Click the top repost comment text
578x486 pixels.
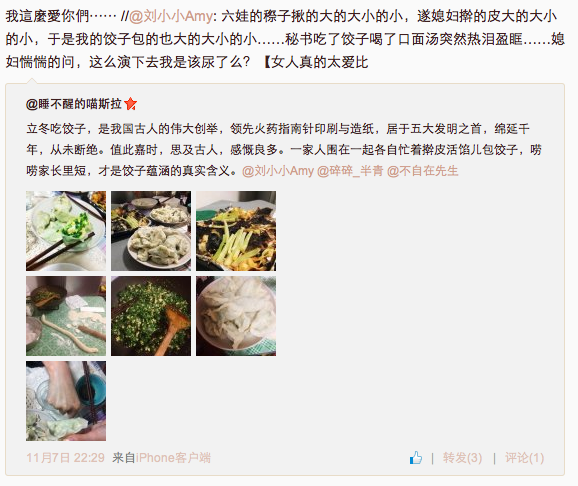point(285,39)
